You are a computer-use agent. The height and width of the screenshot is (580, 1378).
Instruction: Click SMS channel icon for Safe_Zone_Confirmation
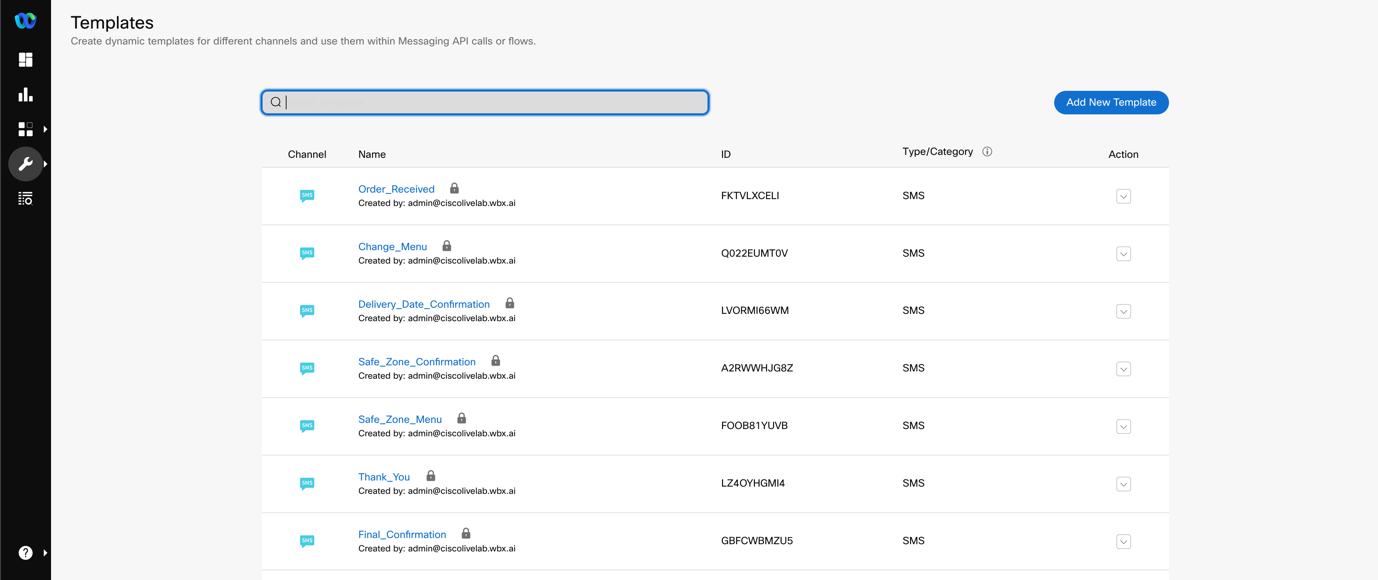click(307, 368)
